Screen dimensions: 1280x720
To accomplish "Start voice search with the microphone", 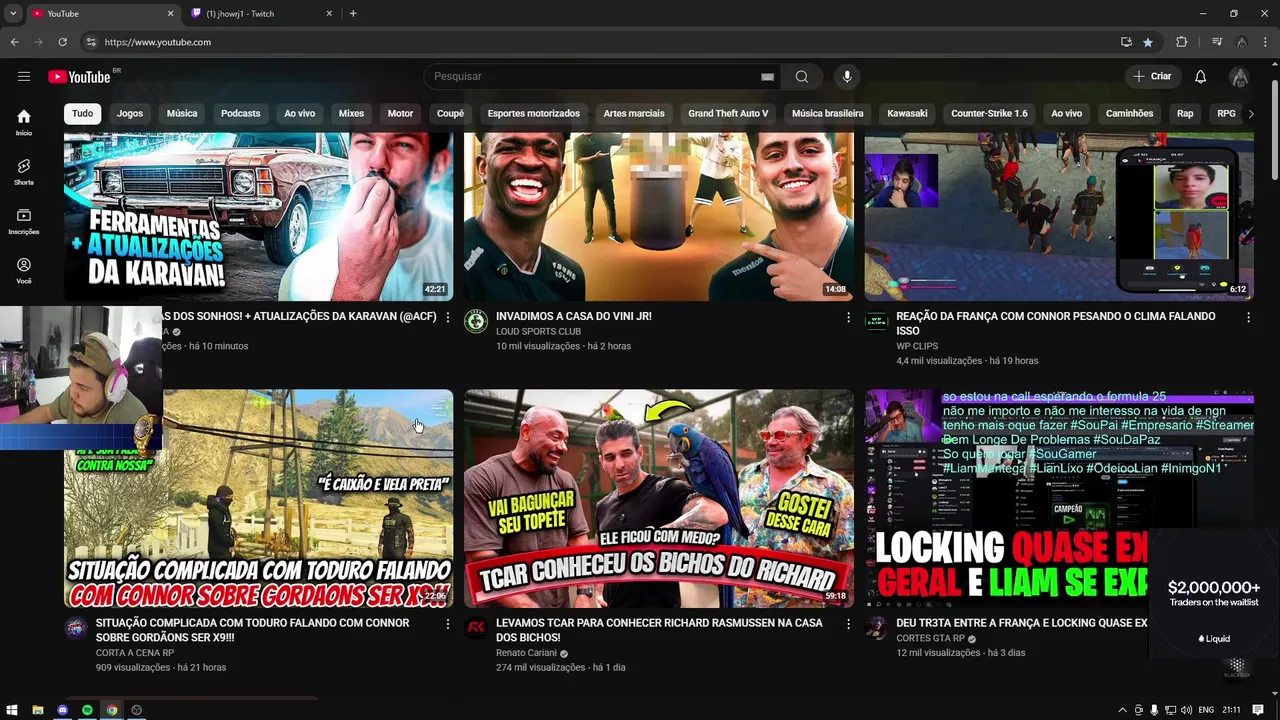I will [x=847, y=77].
